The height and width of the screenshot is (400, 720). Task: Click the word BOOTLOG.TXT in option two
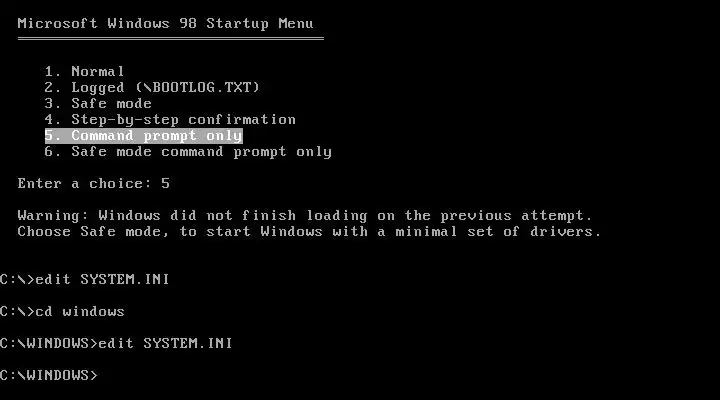[x=202, y=87]
